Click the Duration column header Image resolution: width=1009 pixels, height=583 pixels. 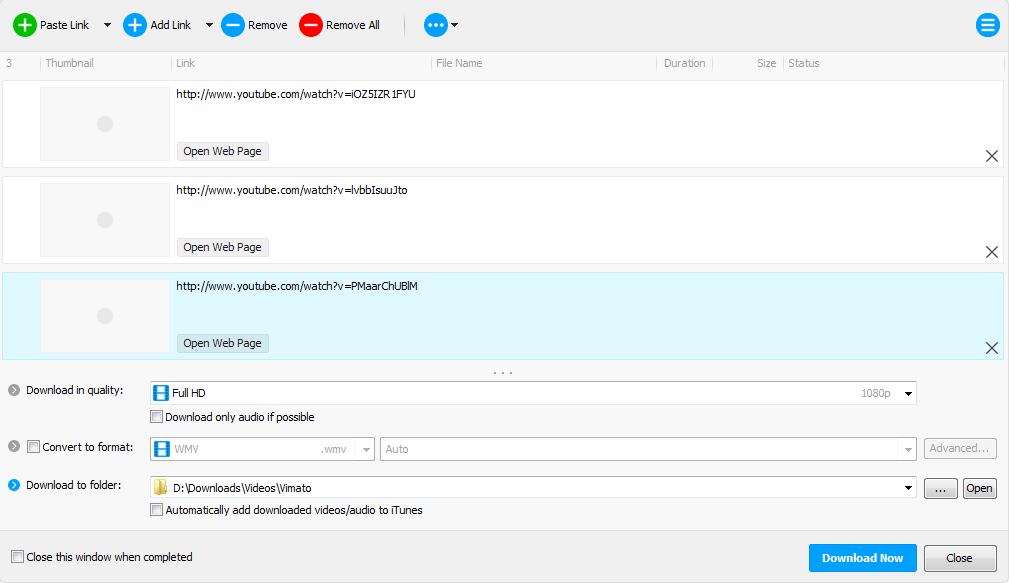[684, 63]
